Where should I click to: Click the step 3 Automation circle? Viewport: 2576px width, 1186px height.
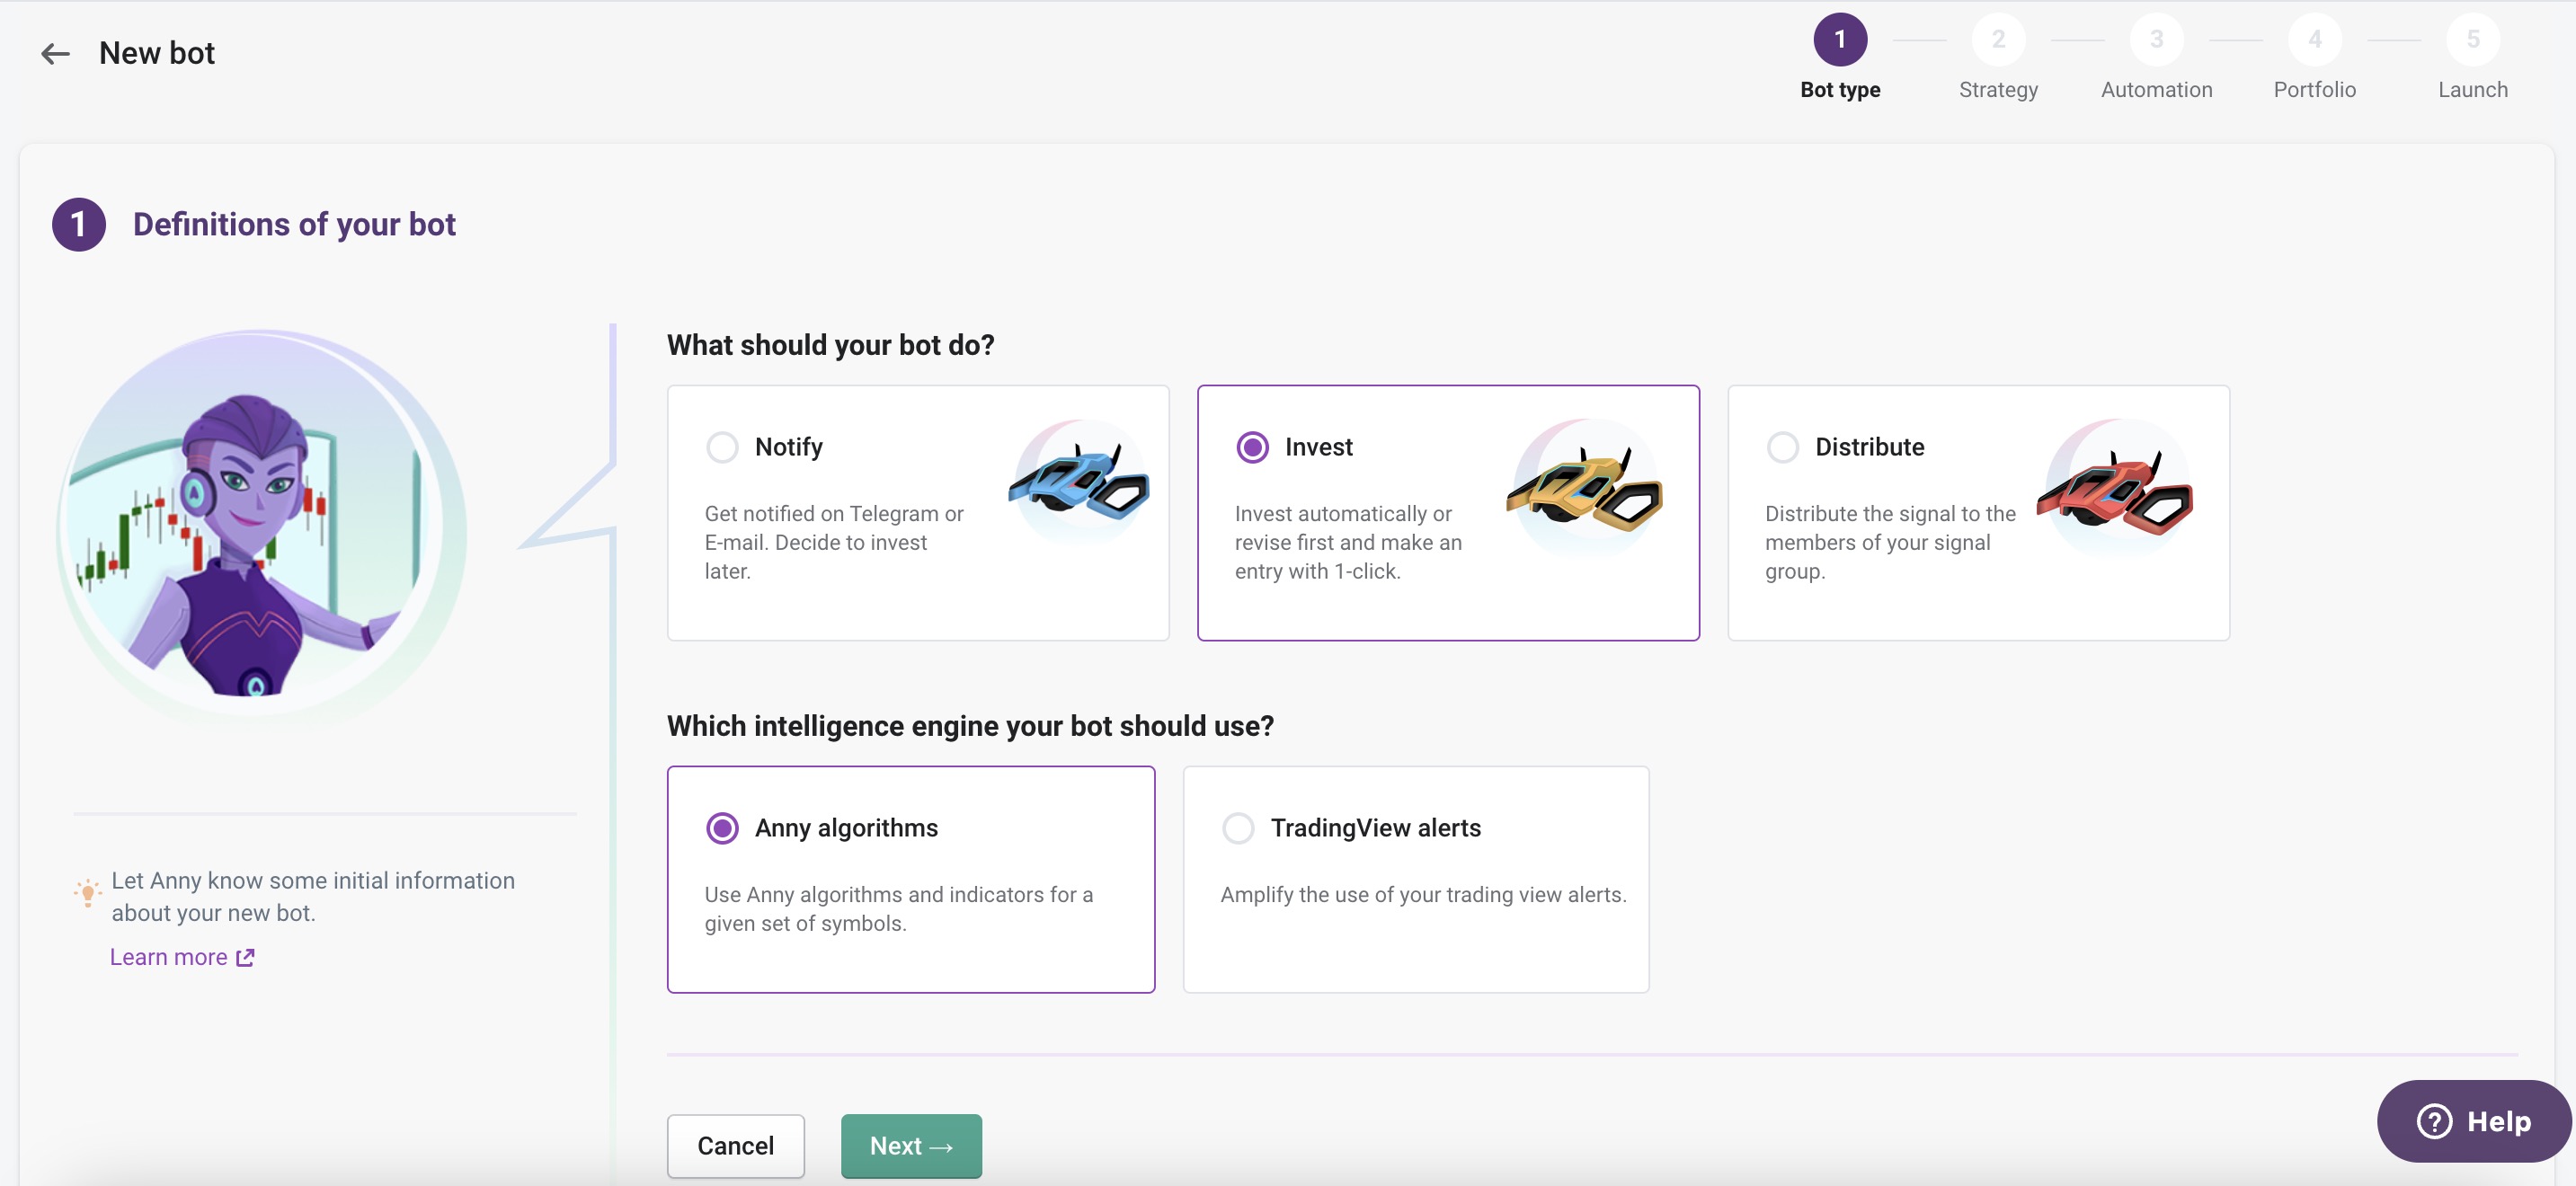tap(2156, 40)
